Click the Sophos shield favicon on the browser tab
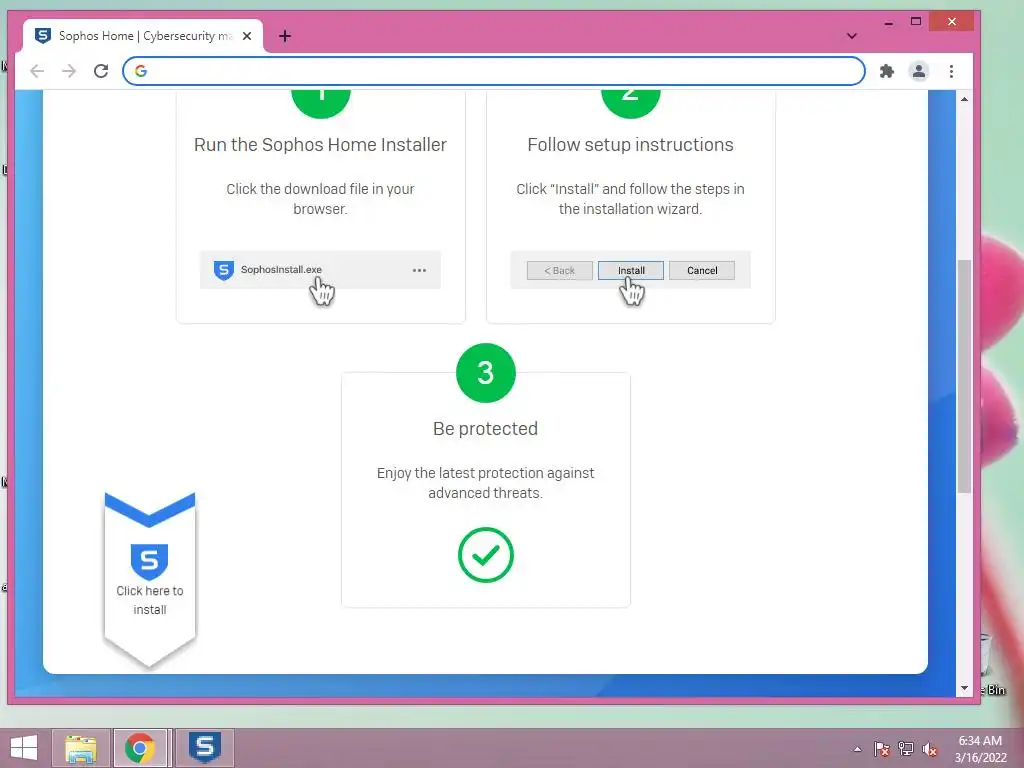Screen dimensions: 1024x768 [x=43, y=36]
